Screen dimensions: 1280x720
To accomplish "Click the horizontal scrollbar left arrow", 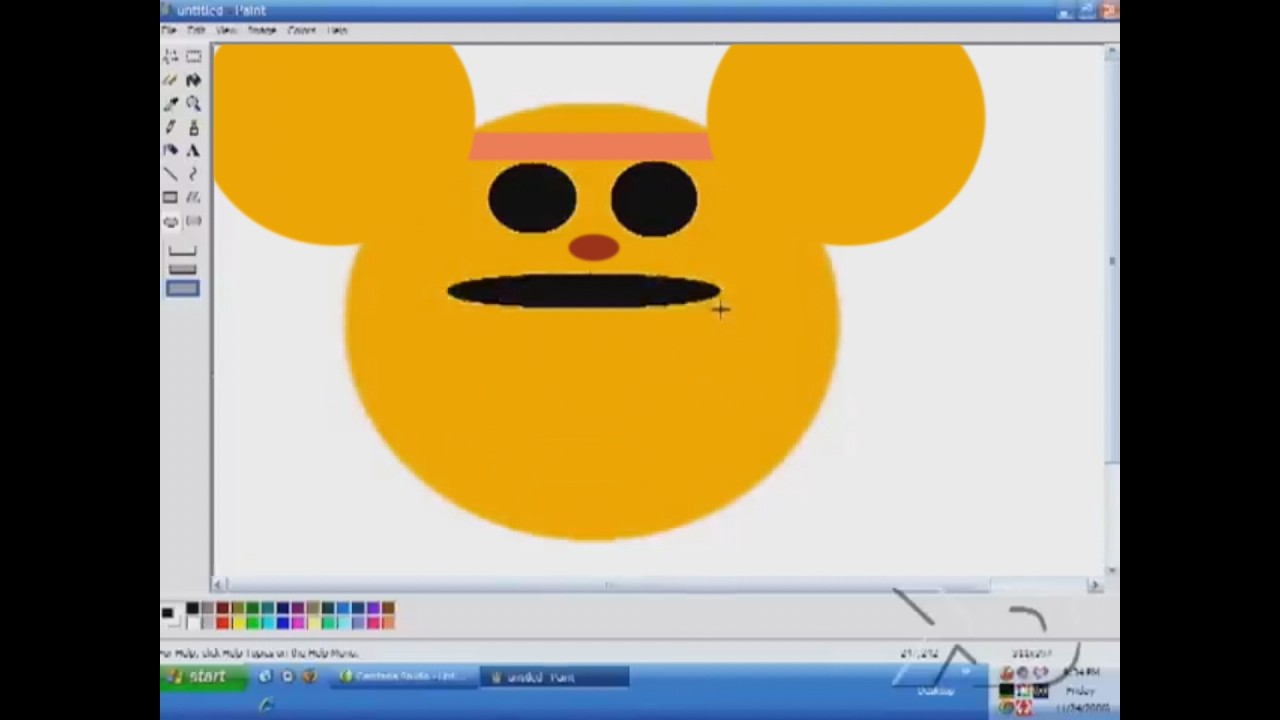I will 220,584.
